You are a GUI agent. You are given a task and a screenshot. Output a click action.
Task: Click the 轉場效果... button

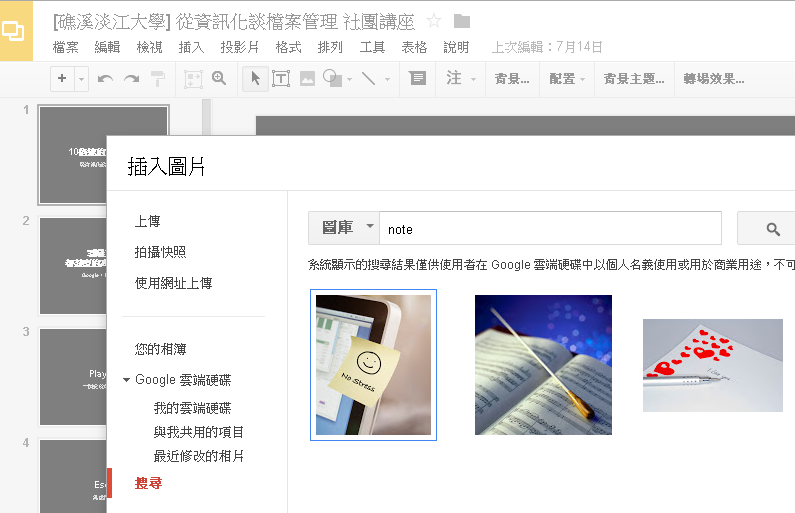coord(713,79)
